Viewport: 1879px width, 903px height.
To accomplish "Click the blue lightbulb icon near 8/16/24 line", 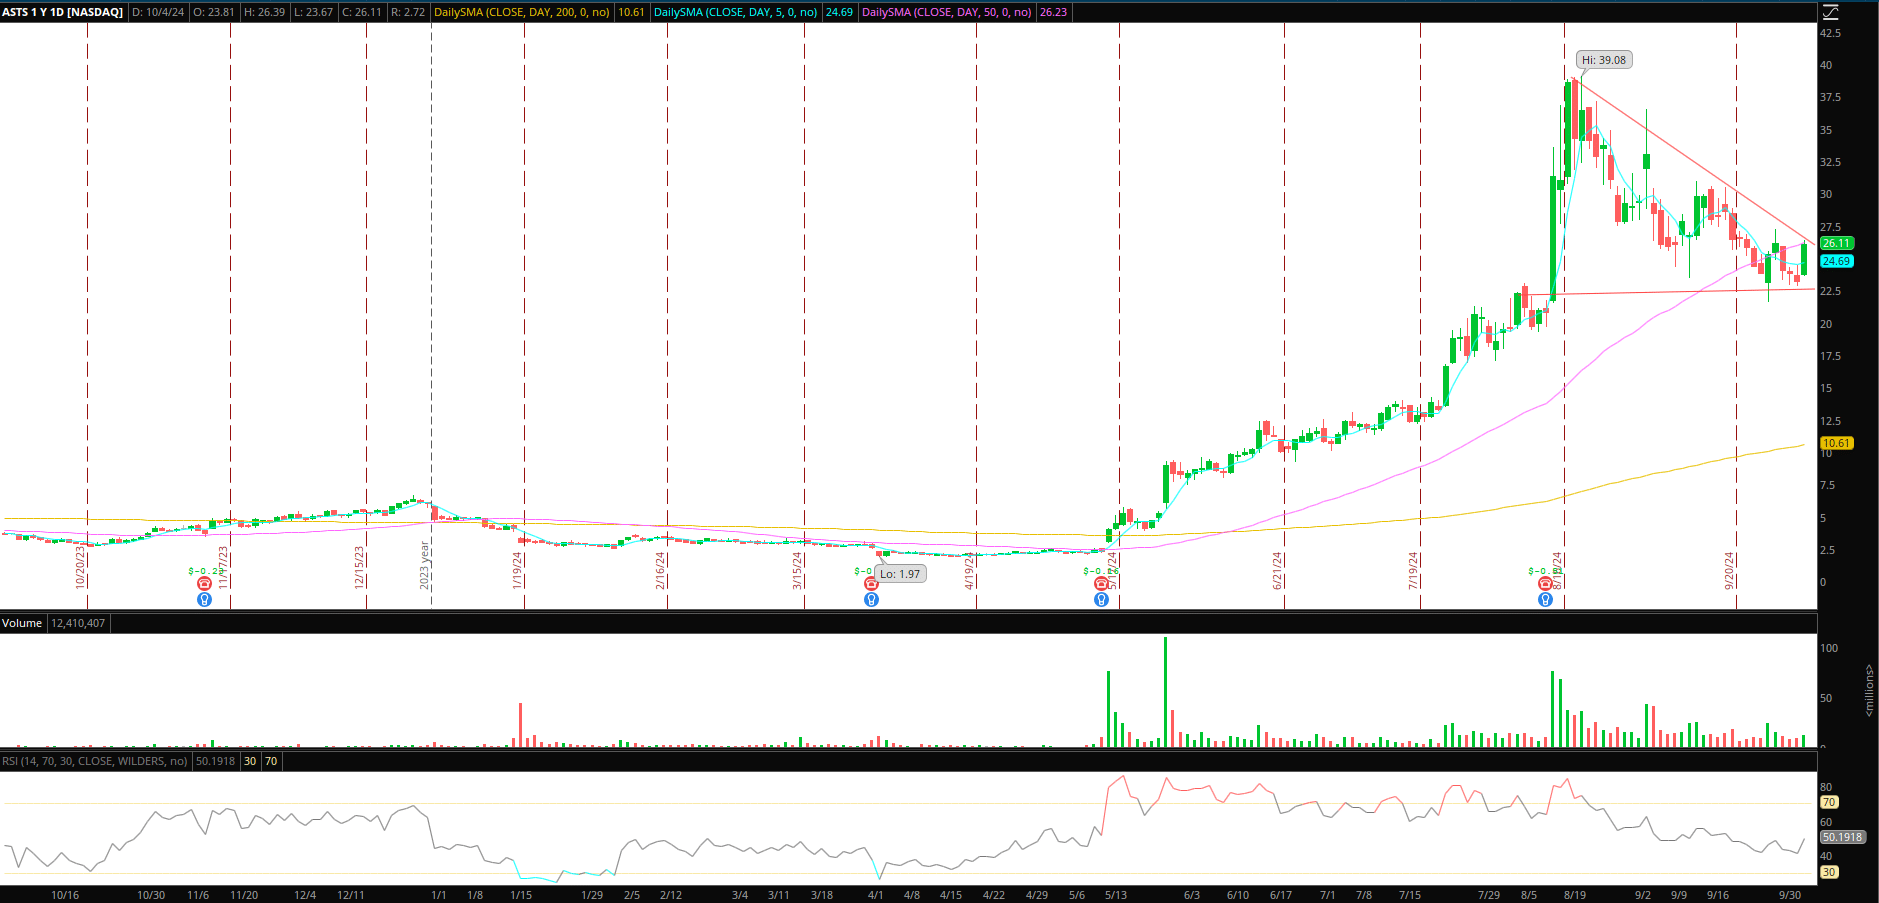I will click(x=1545, y=600).
